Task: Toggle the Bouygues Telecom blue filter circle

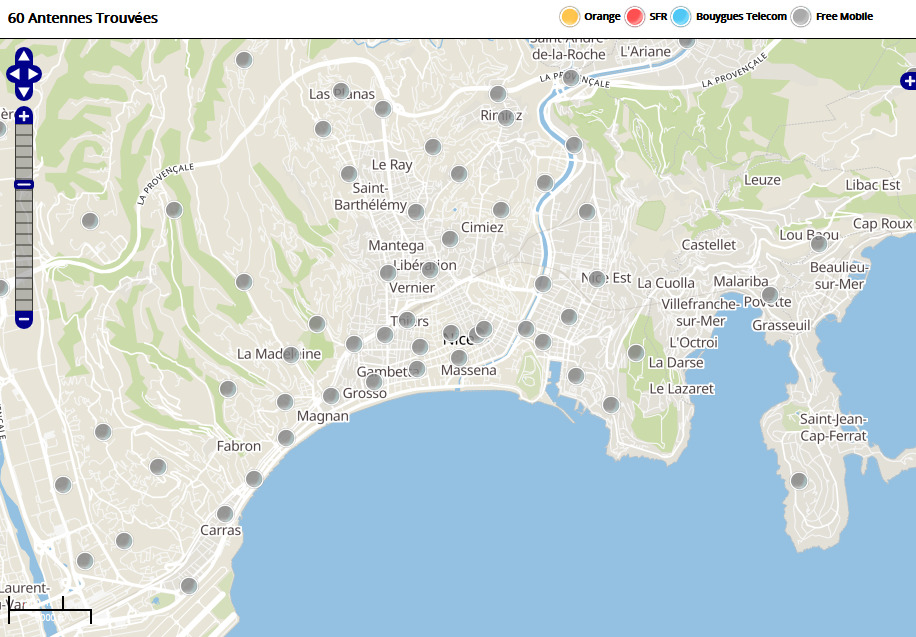Action: pos(681,17)
